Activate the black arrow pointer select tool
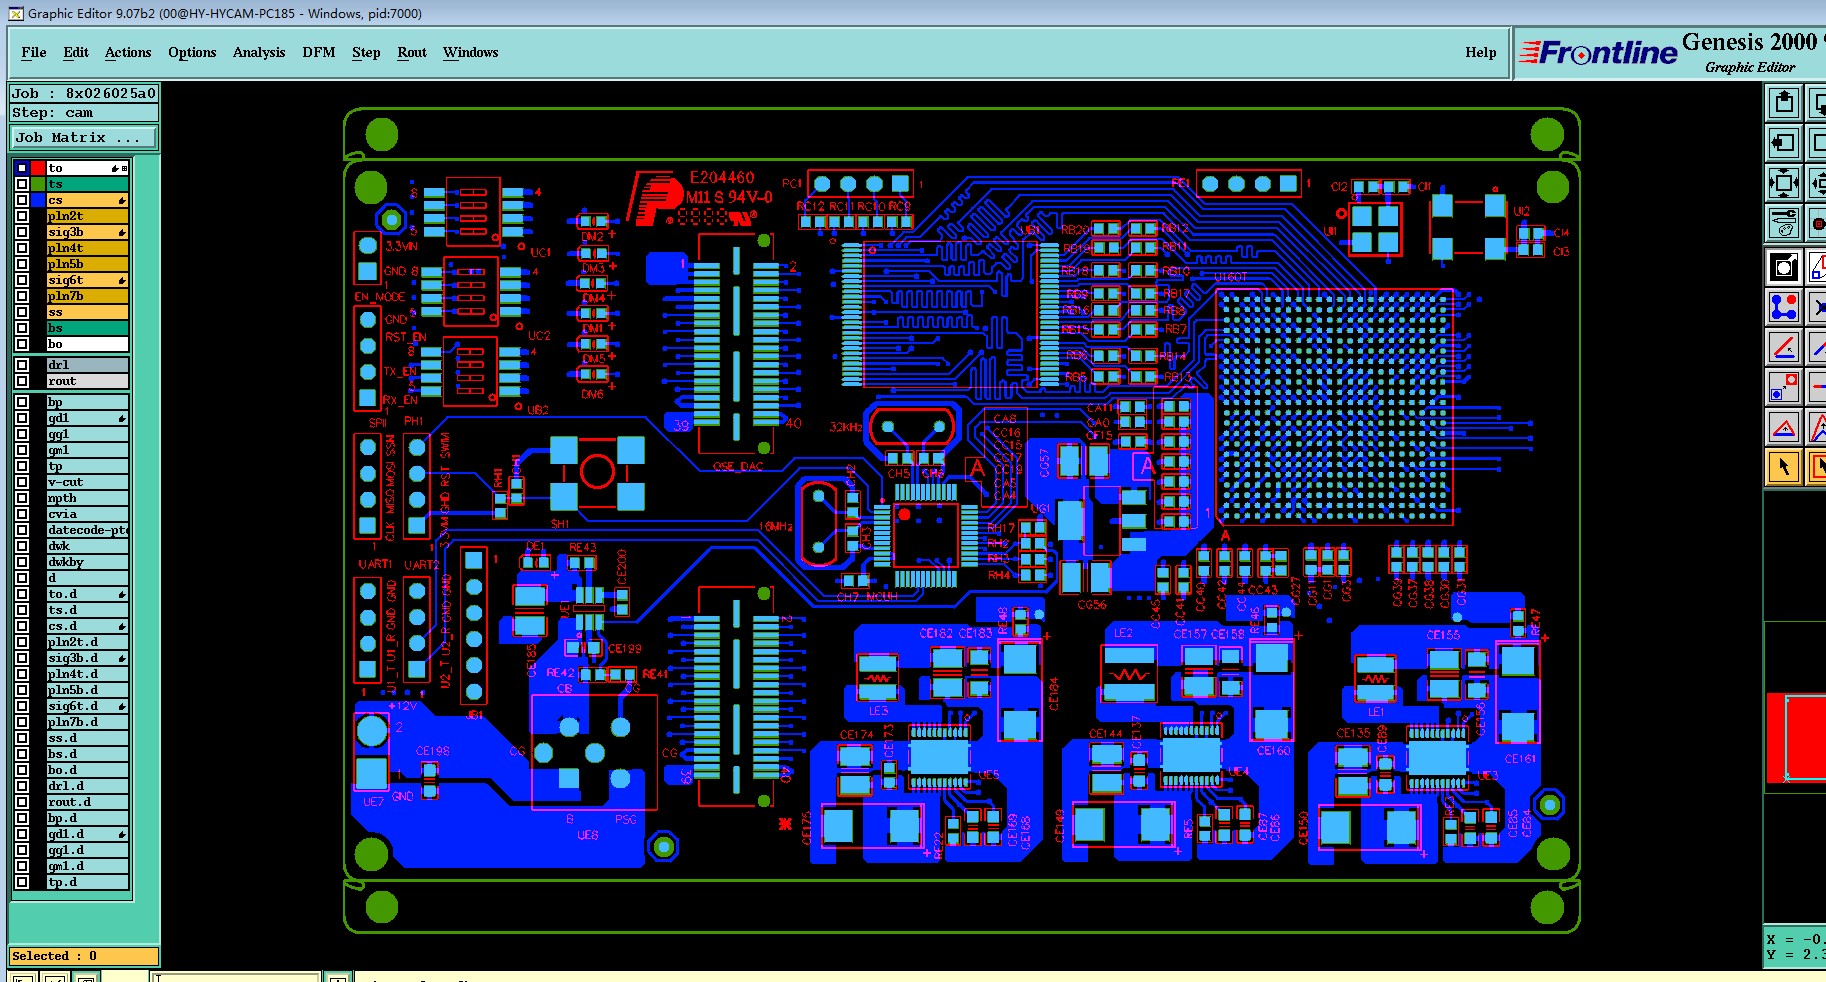1826x982 pixels. pyautogui.click(x=1784, y=467)
